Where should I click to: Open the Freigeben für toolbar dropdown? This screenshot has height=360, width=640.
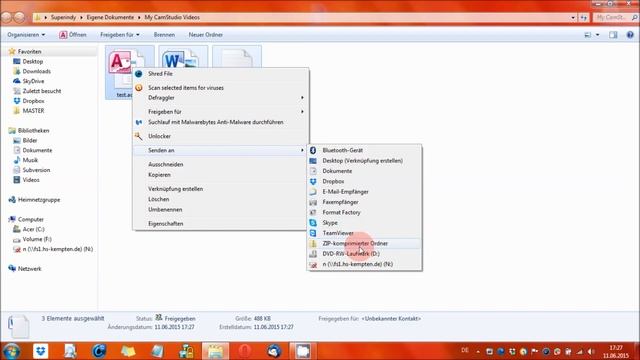click(120, 35)
